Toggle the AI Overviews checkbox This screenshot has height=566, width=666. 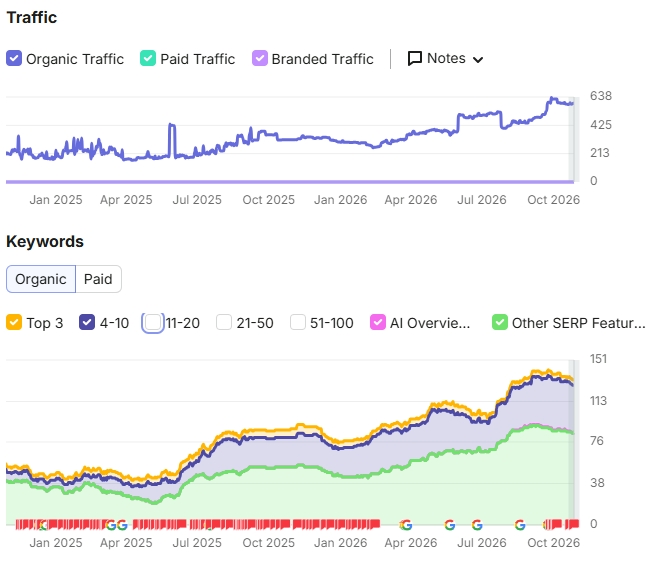click(378, 322)
